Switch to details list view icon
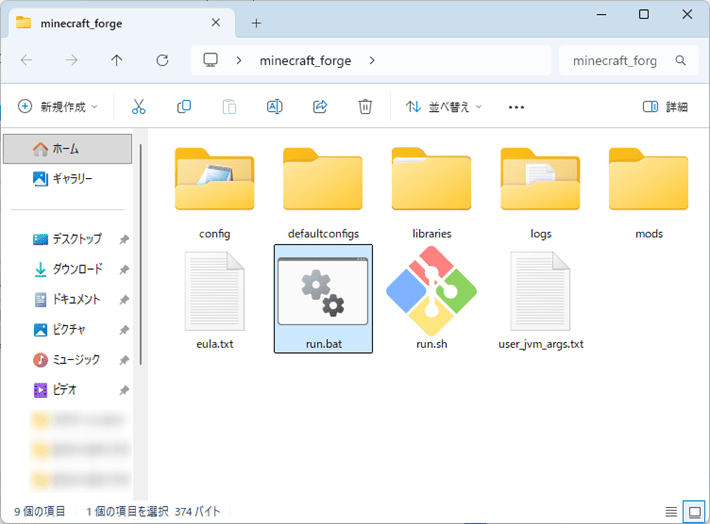This screenshot has width=710, height=524. pos(671,512)
